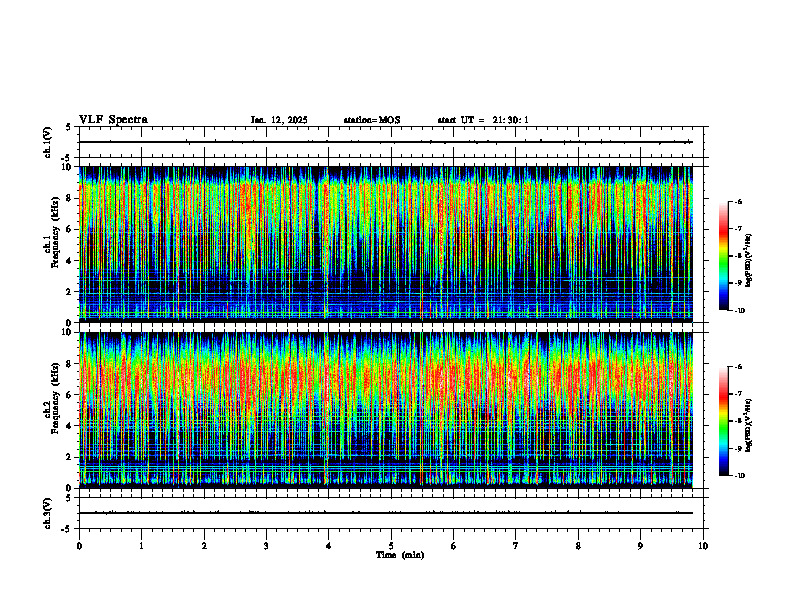Click the ch.2 colorbar "log(PSD)(V²/Hz)" label
This screenshot has width=792, height=612.
(749, 426)
